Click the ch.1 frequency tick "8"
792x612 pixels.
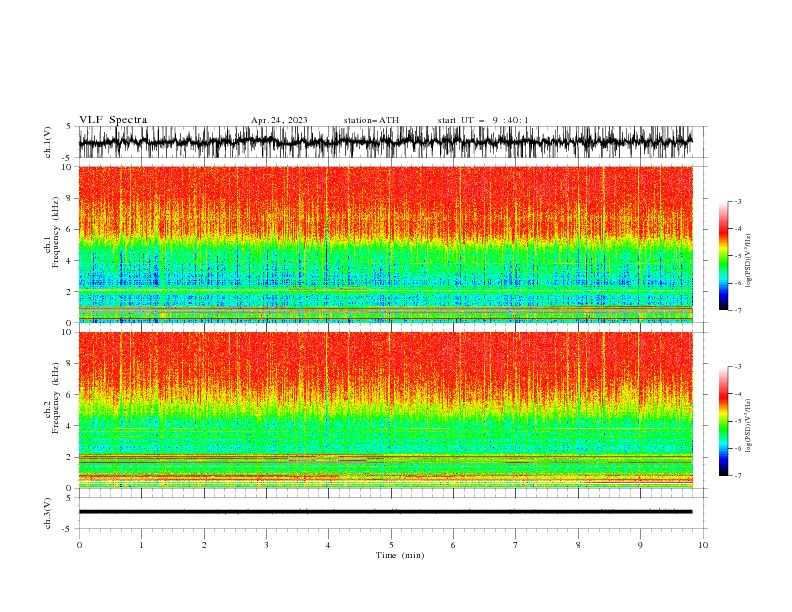pyautogui.click(x=69, y=198)
